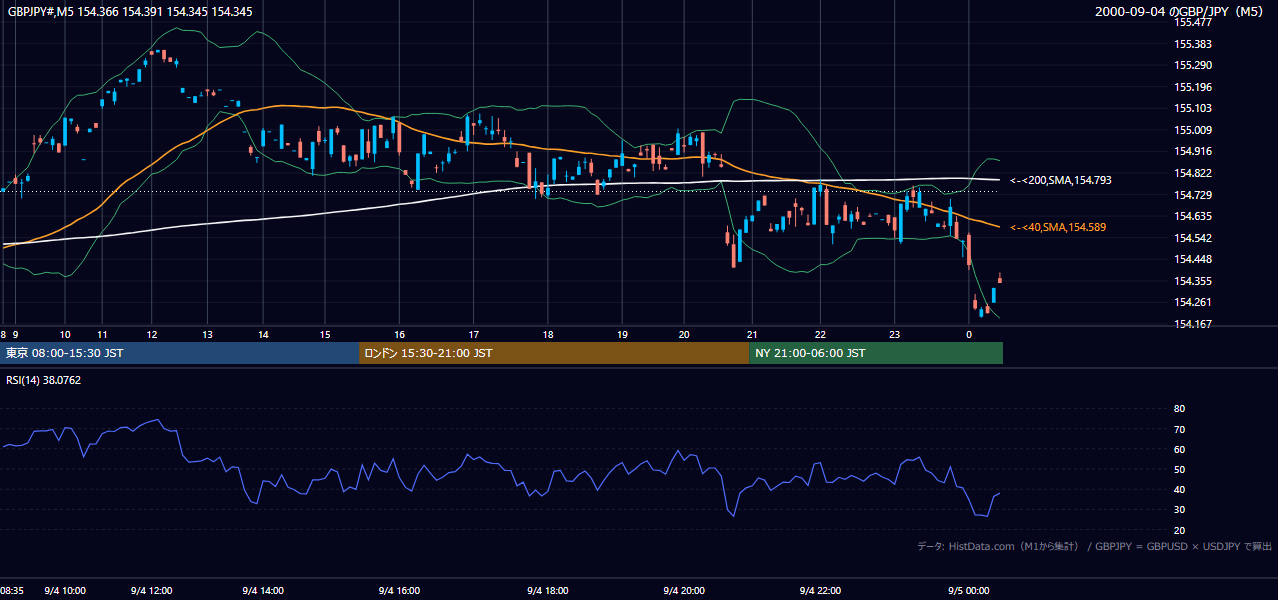1278x600 pixels.
Task: Select the ロンドン 15:30-21:00 JST session bar
Action: (554, 353)
